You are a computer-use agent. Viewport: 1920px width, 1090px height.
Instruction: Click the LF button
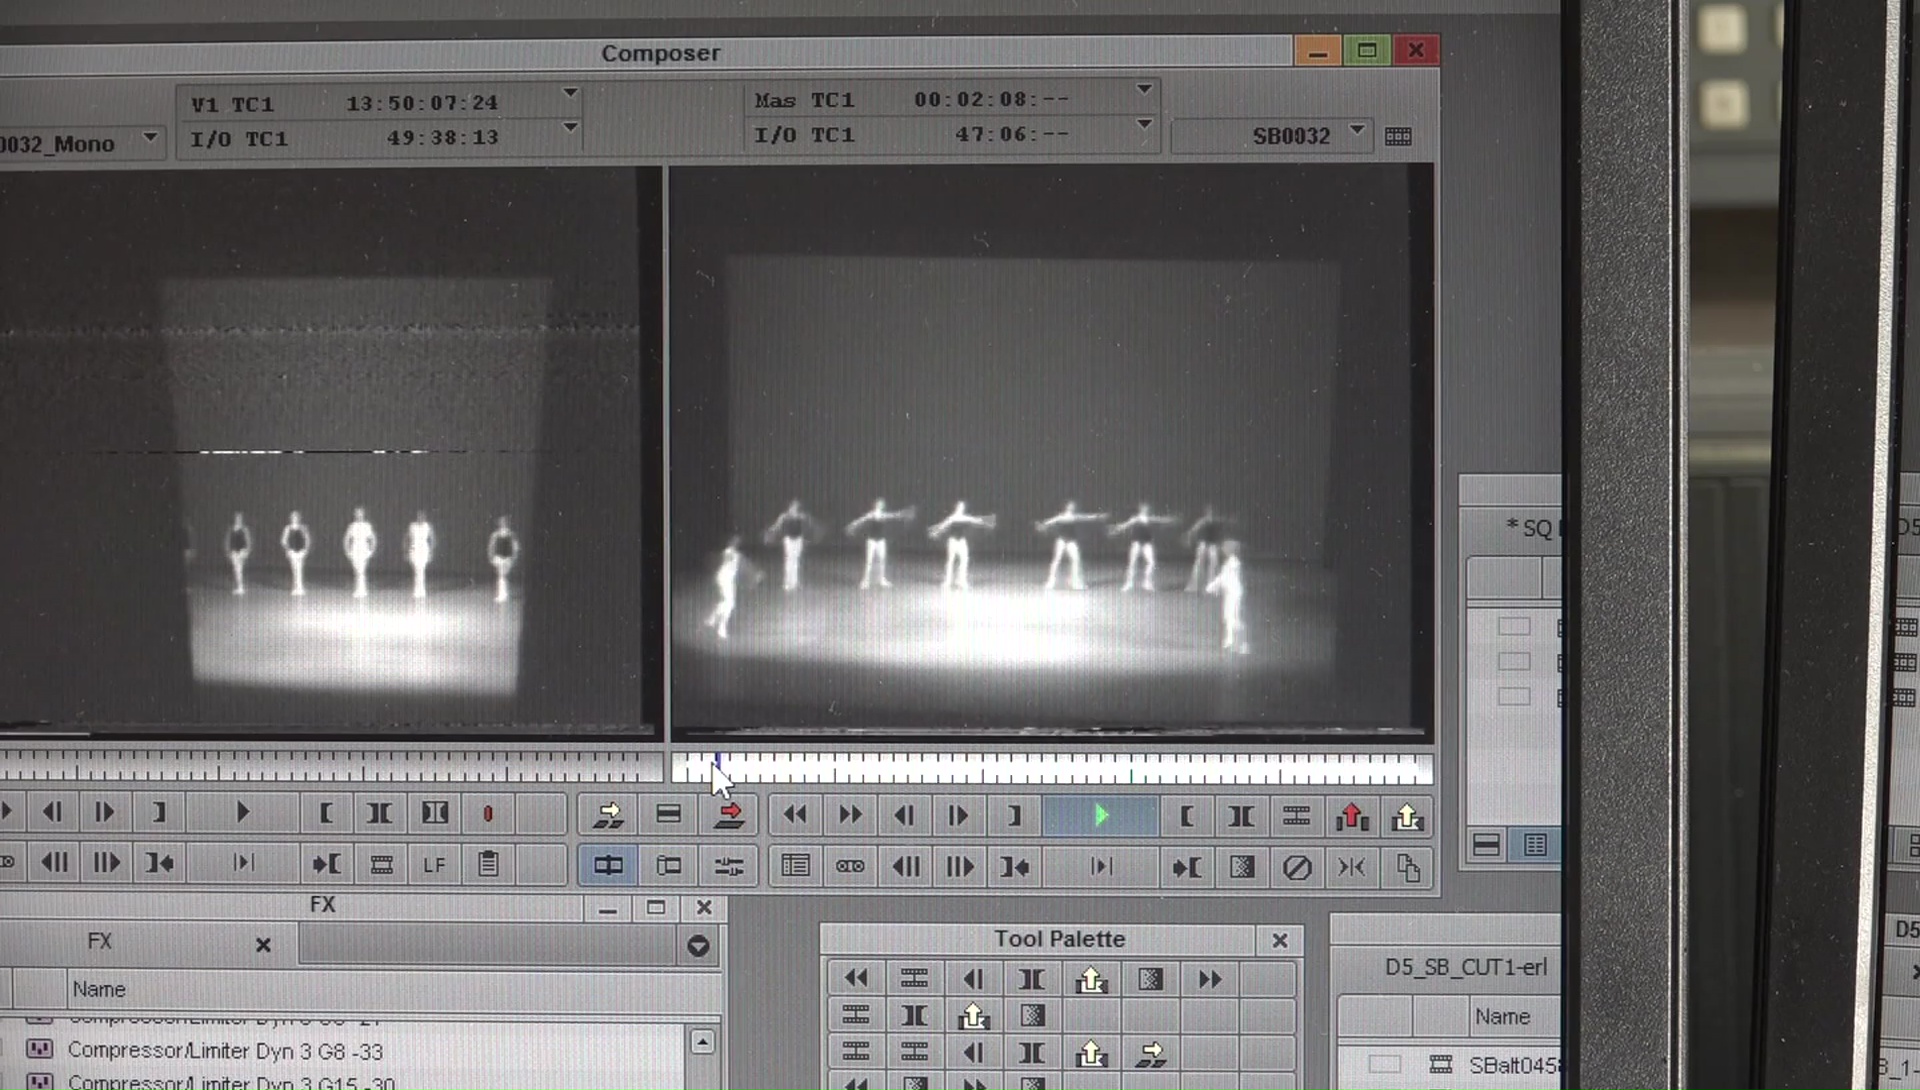pyautogui.click(x=434, y=864)
